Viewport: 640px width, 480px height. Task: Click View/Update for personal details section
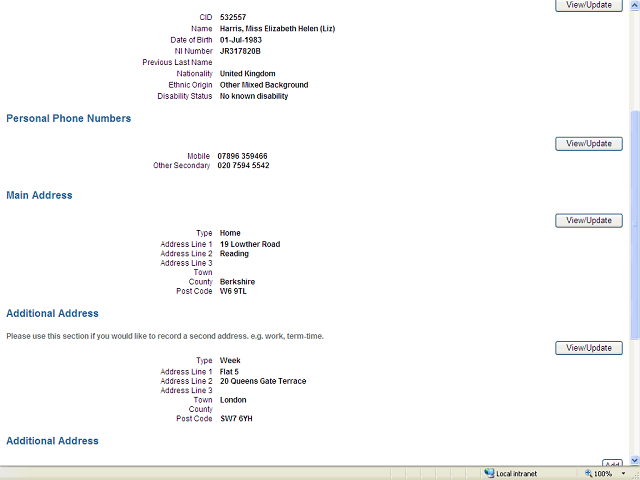(588, 5)
